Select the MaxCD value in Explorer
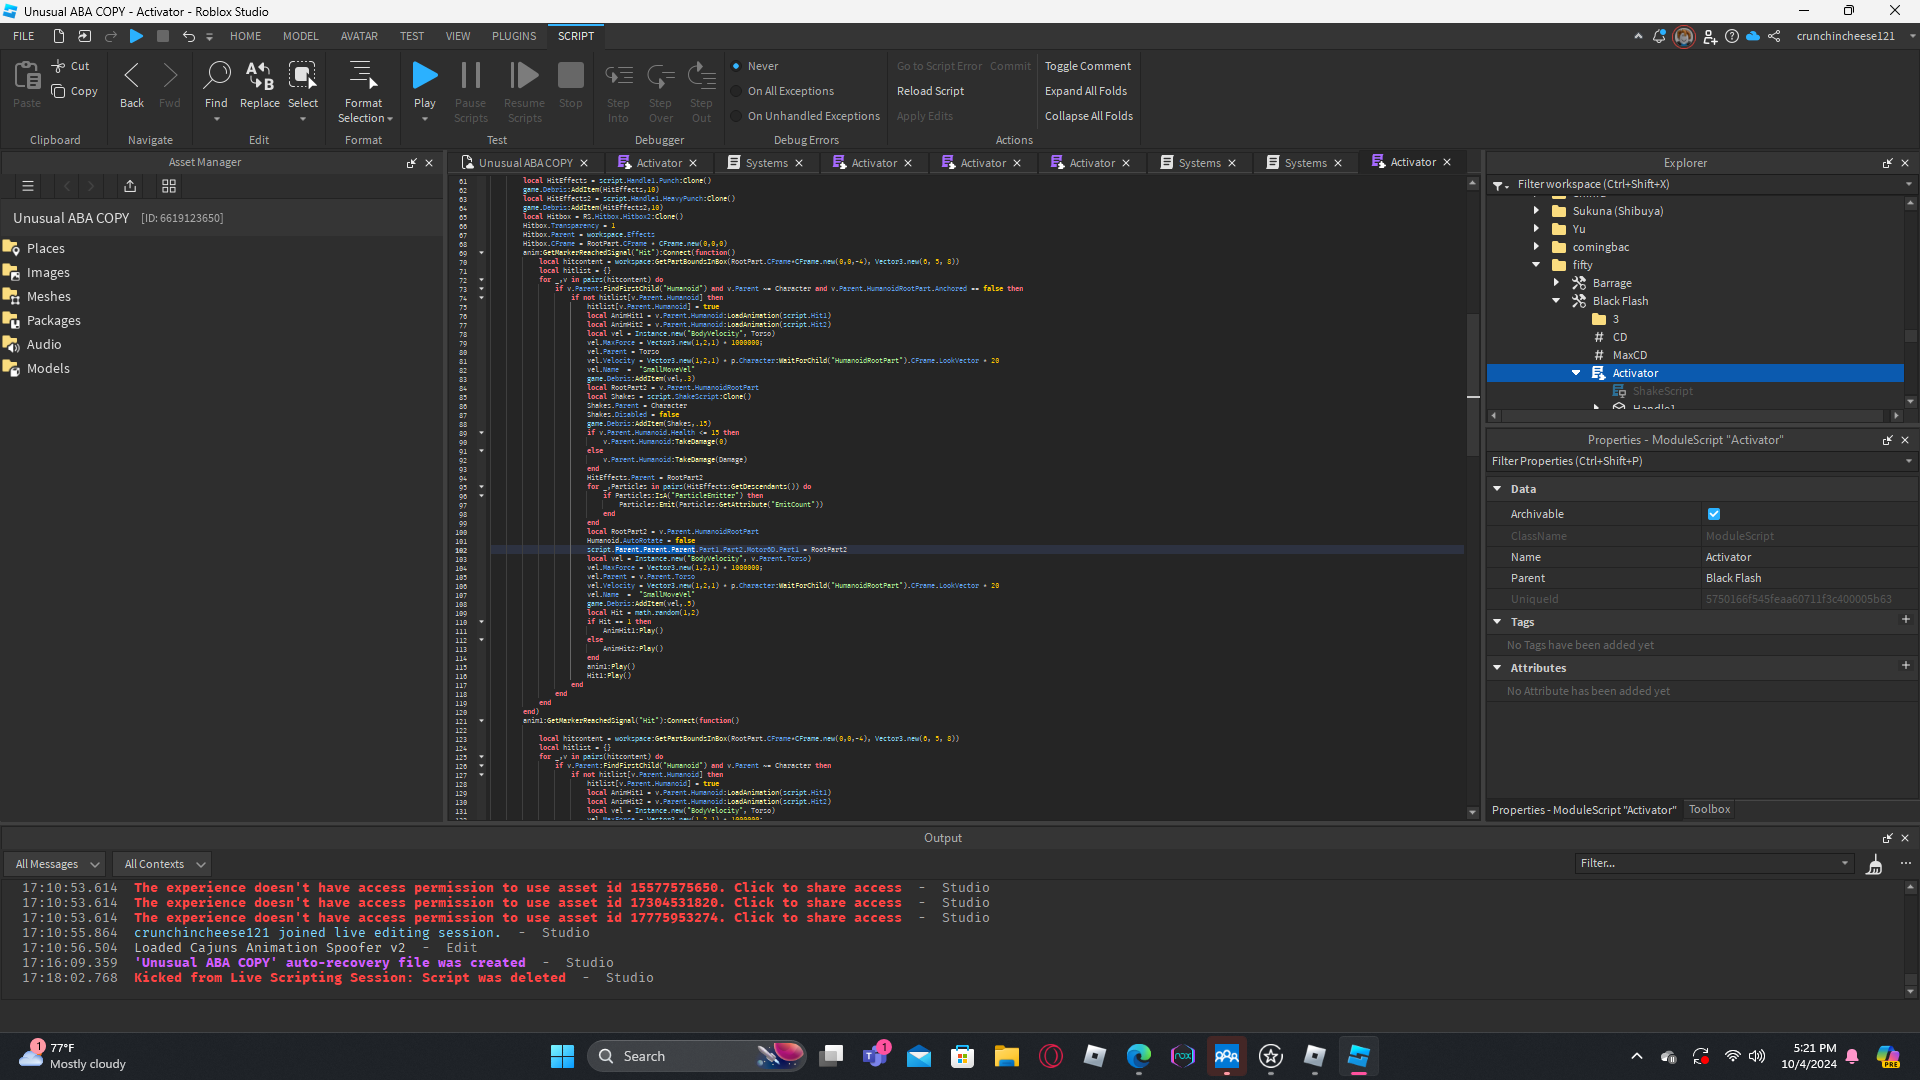1920x1080 pixels. 1629,355
